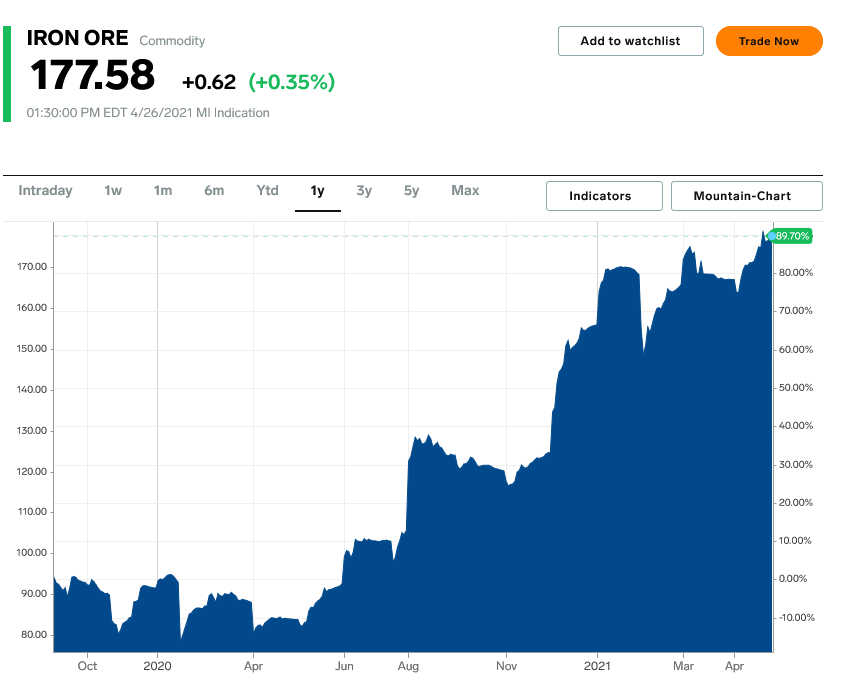Select the 1w chart range
The image size is (850, 687).
(x=113, y=190)
